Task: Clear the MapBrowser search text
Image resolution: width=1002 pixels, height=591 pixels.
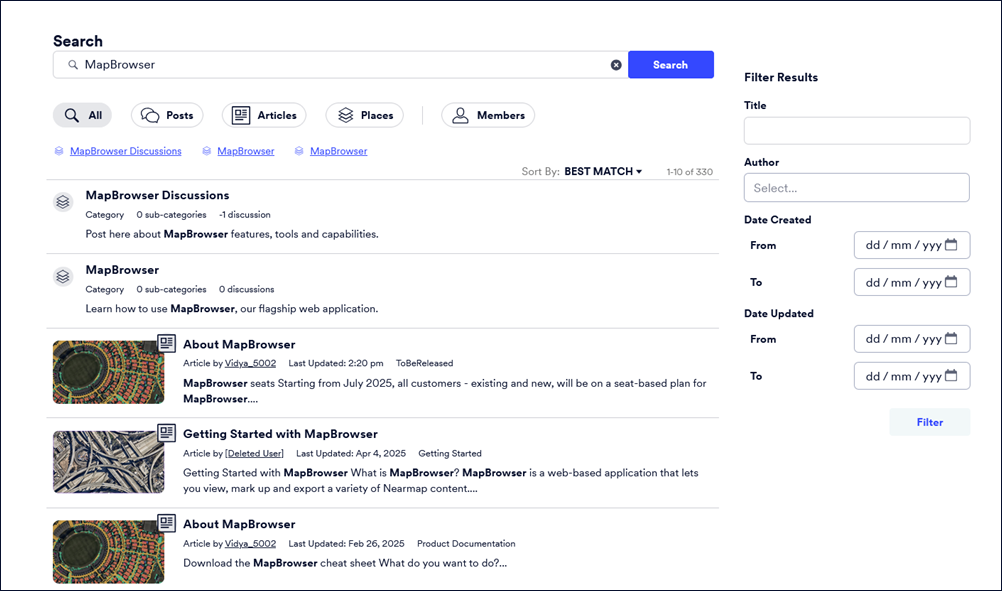Action: click(616, 65)
